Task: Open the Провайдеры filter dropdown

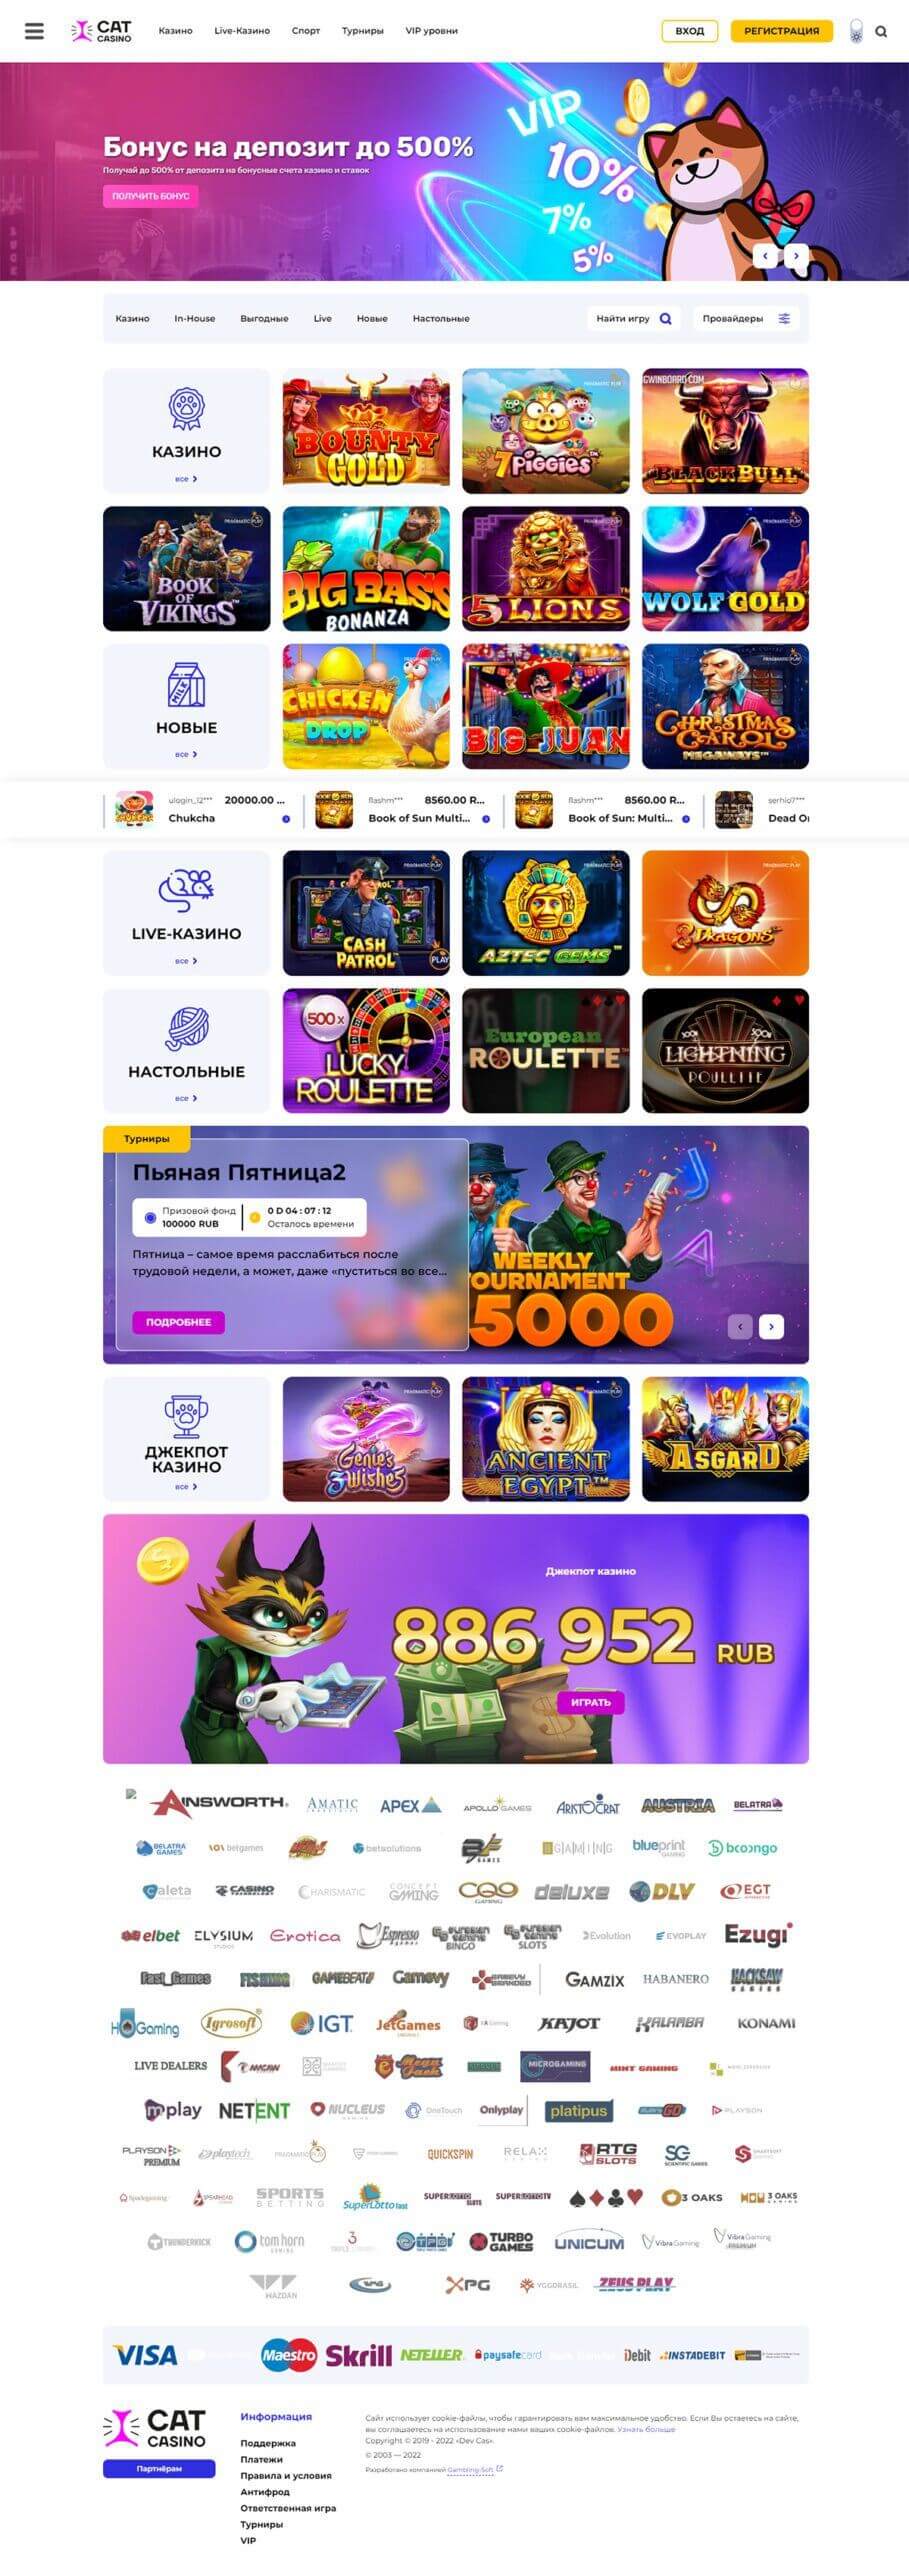Action: pos(746,319)
